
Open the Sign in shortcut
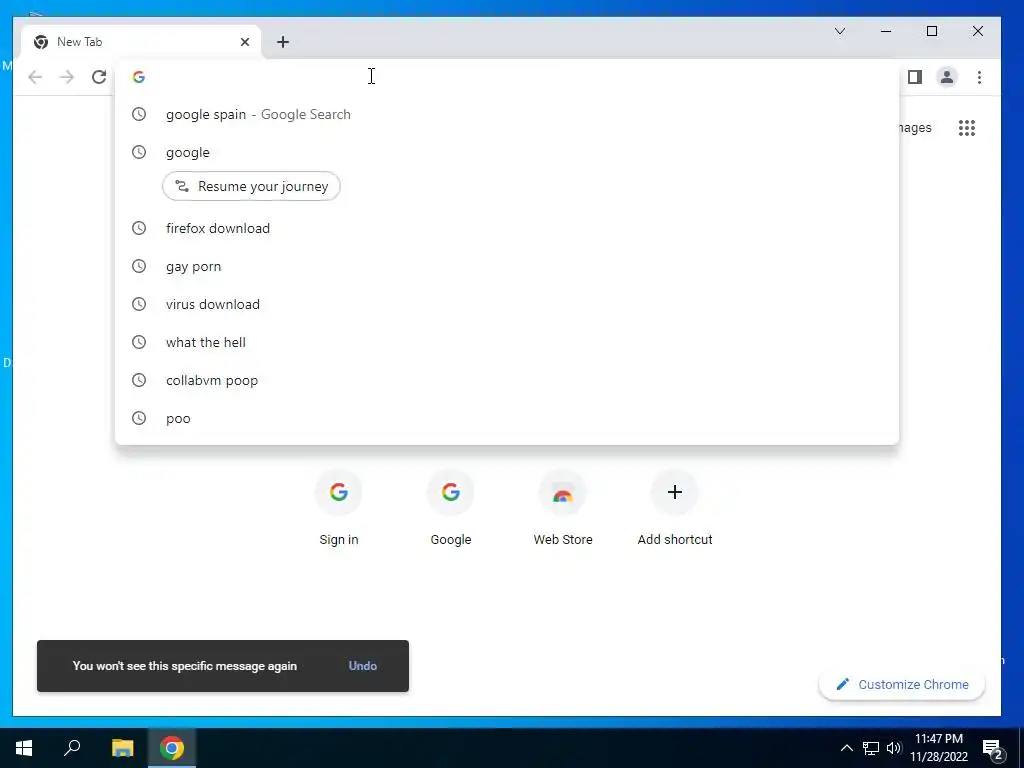338,507
